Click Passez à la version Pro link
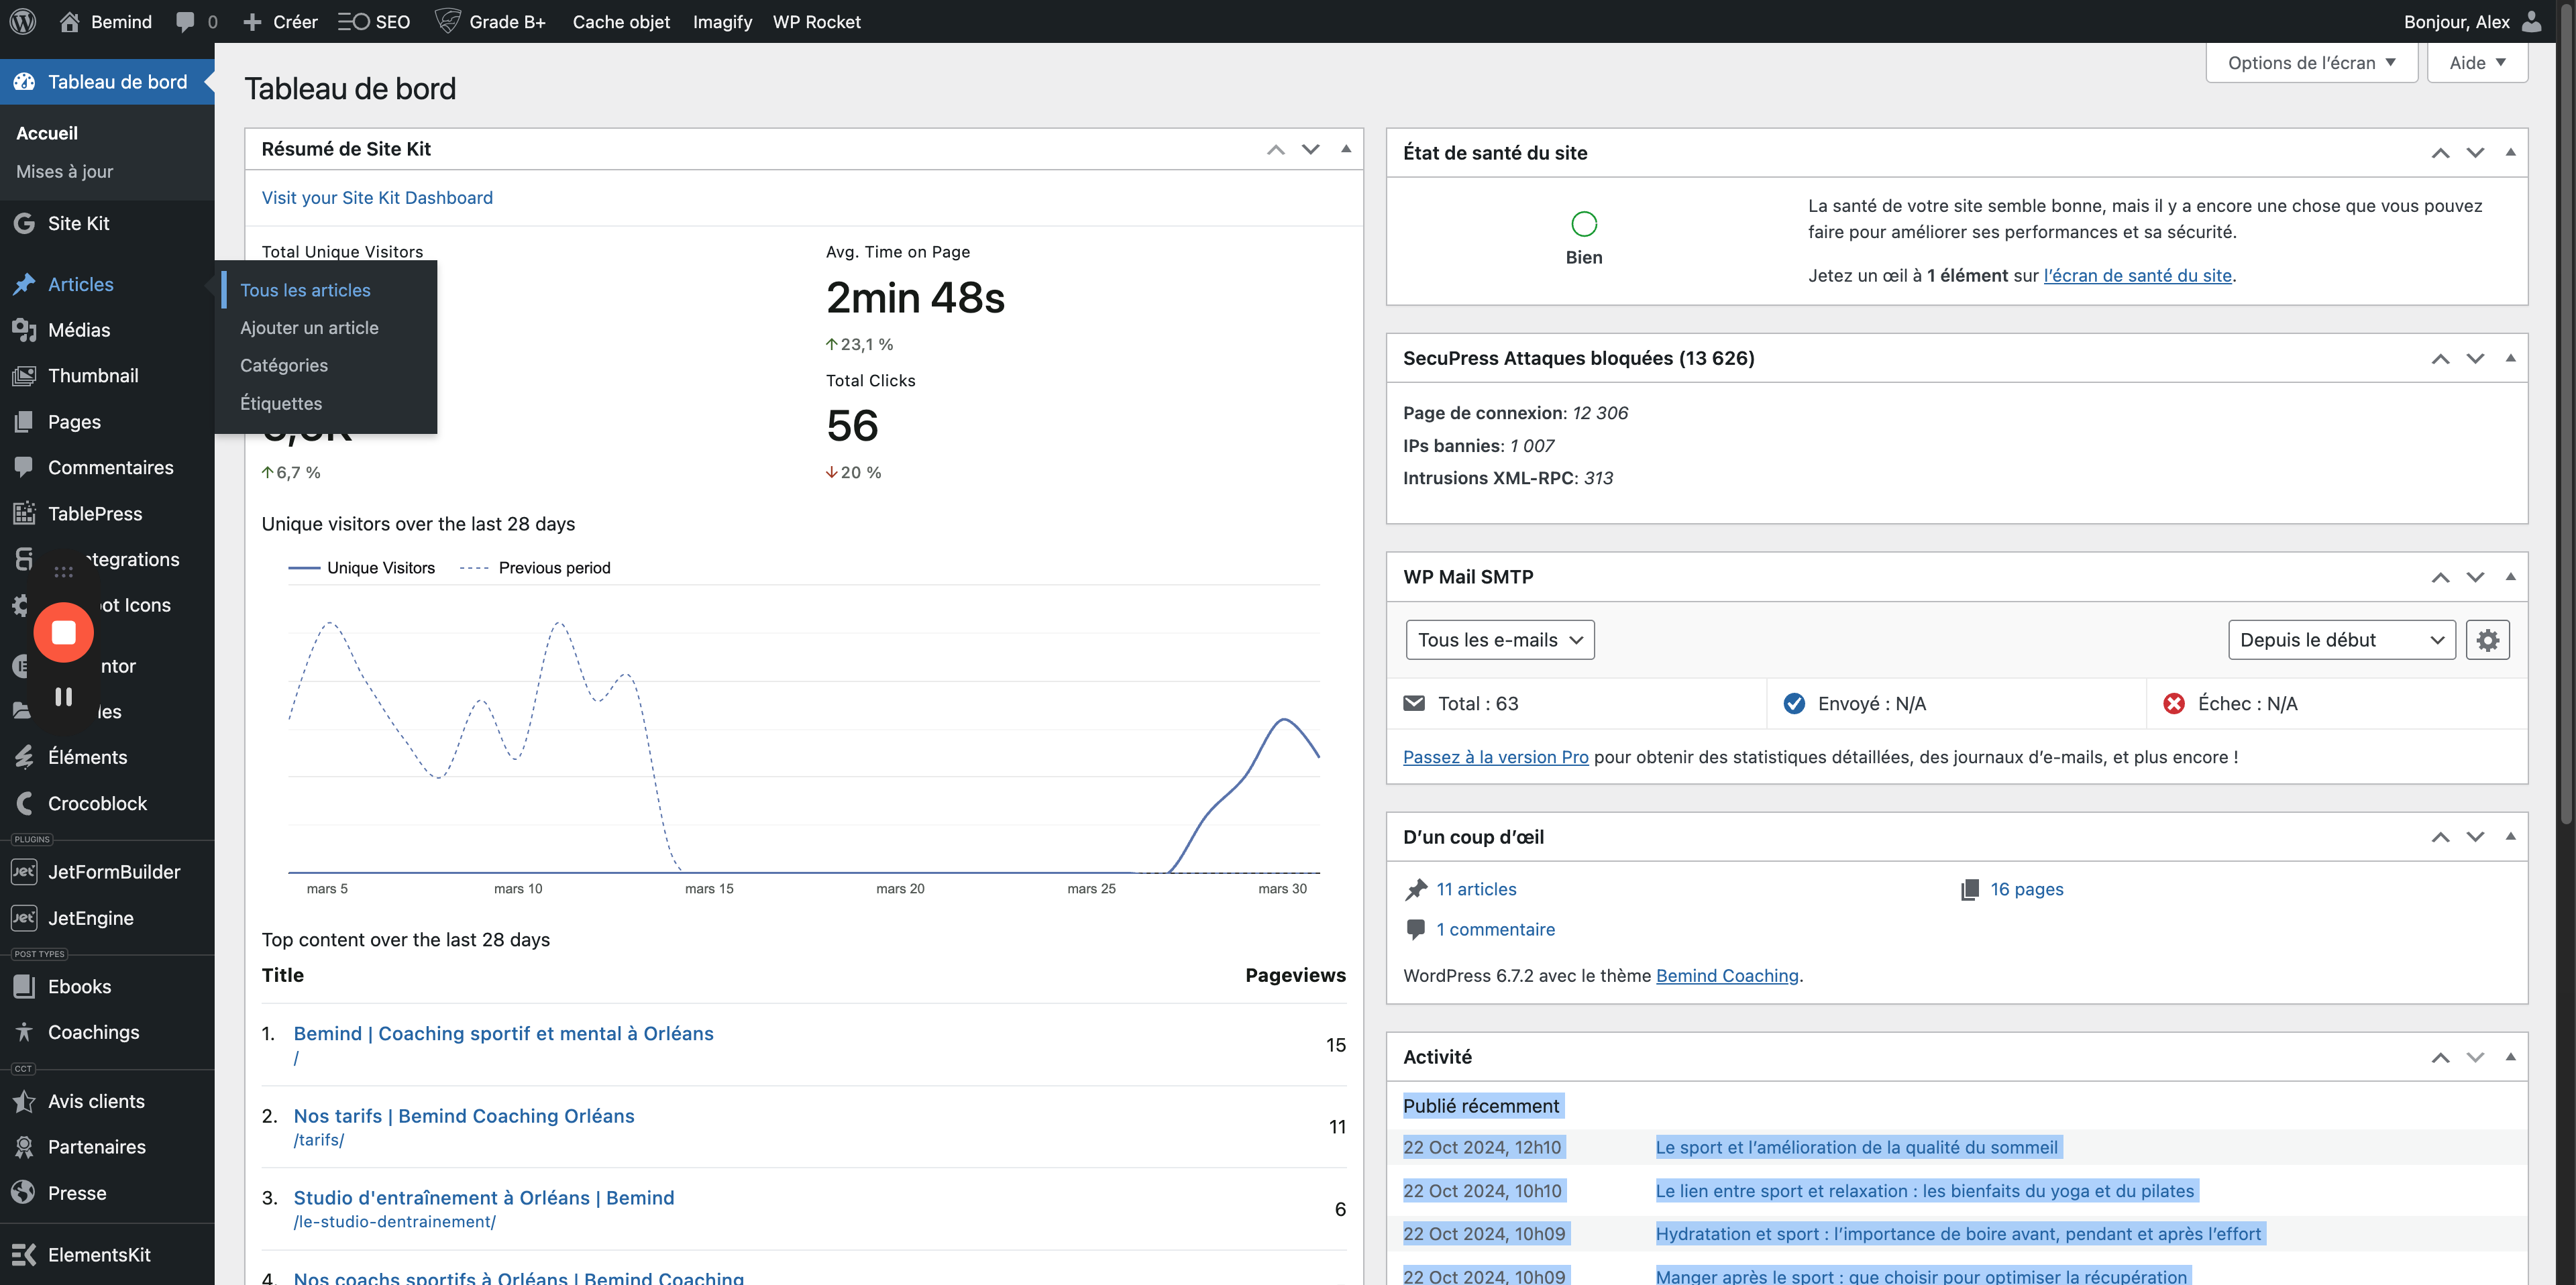The height and width of the screenshot is (1285, 2576). point(1495,757)
